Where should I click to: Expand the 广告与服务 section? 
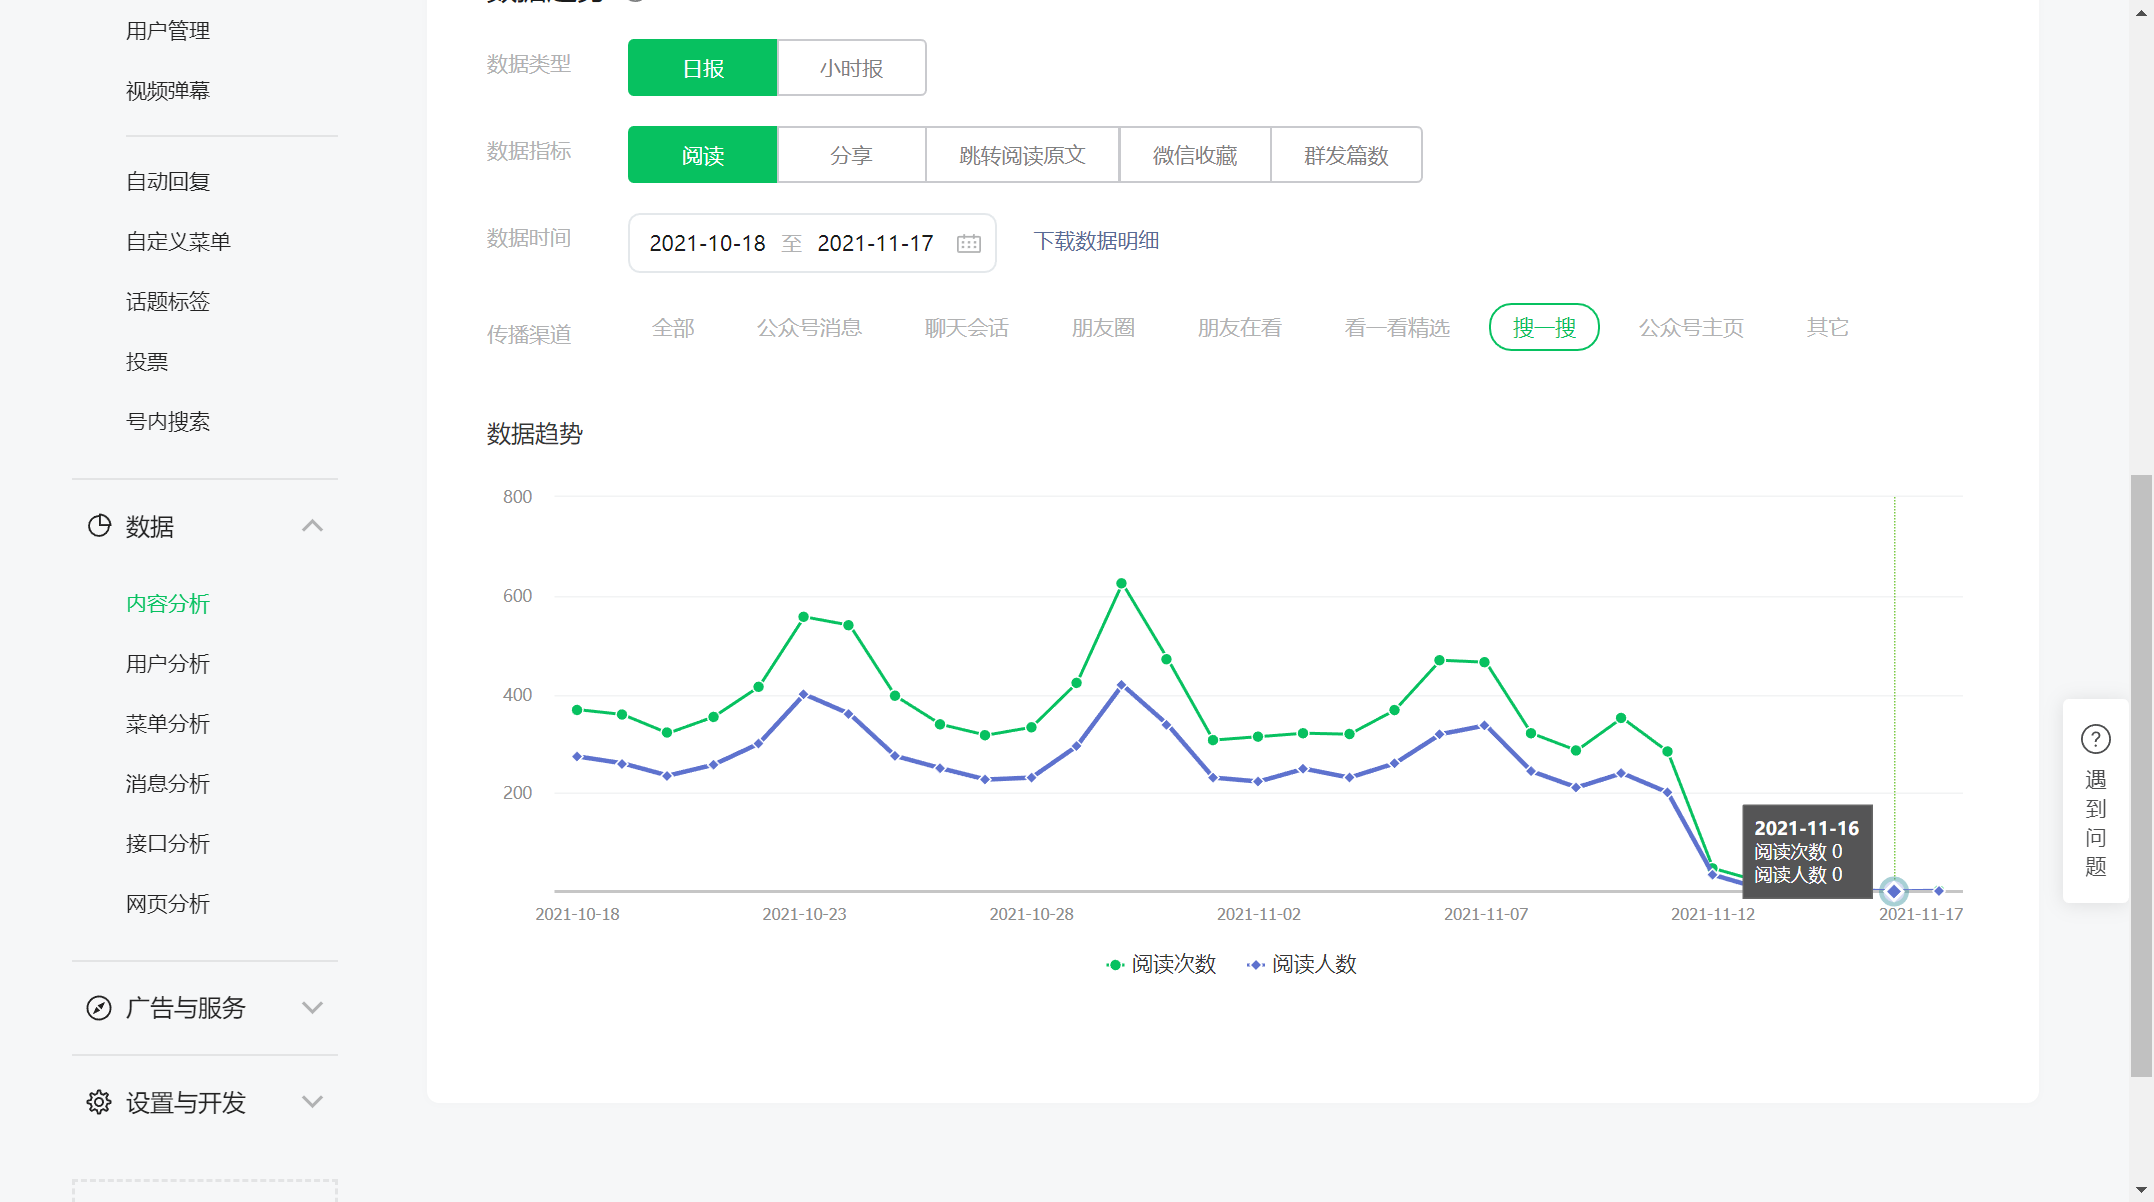point(312,1008)
